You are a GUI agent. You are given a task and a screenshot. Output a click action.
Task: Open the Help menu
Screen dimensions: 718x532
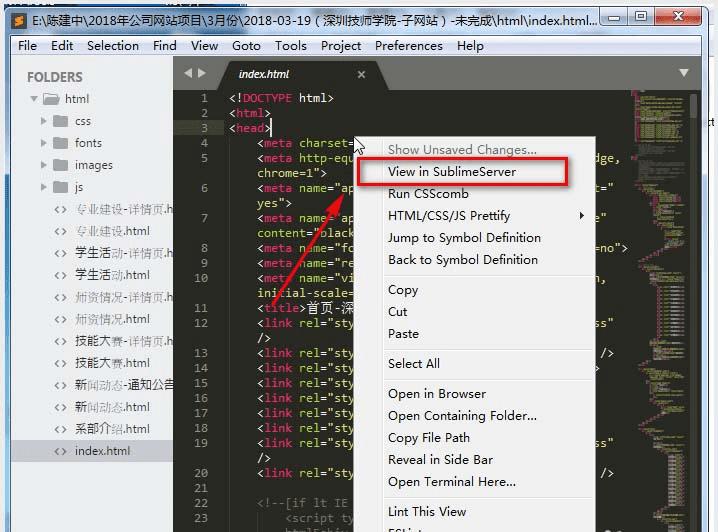470,46
